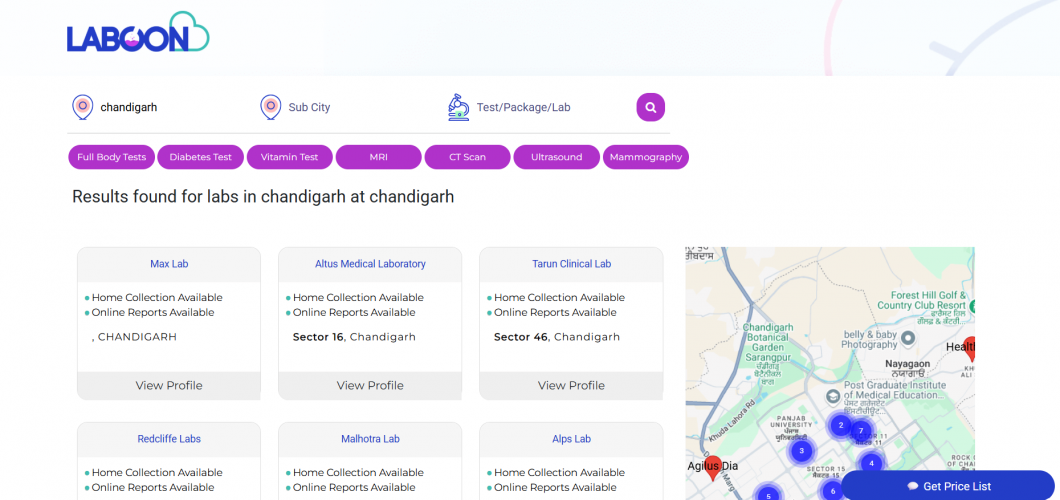This screenshot has height=500, width=1060.
Task: Select the Agilus Dia red map pin
Action: click(713, 468)
